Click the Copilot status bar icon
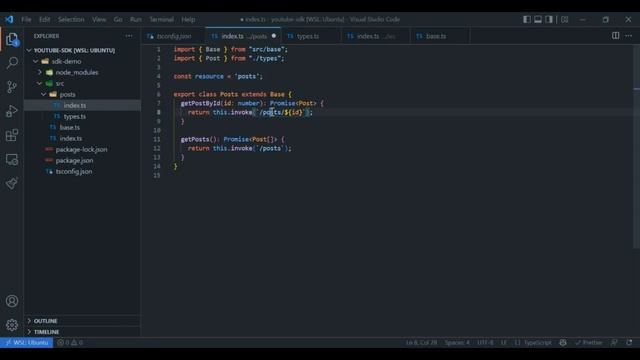Image resolution: width=640 pixels, height=360 pixels. [563, 342]
